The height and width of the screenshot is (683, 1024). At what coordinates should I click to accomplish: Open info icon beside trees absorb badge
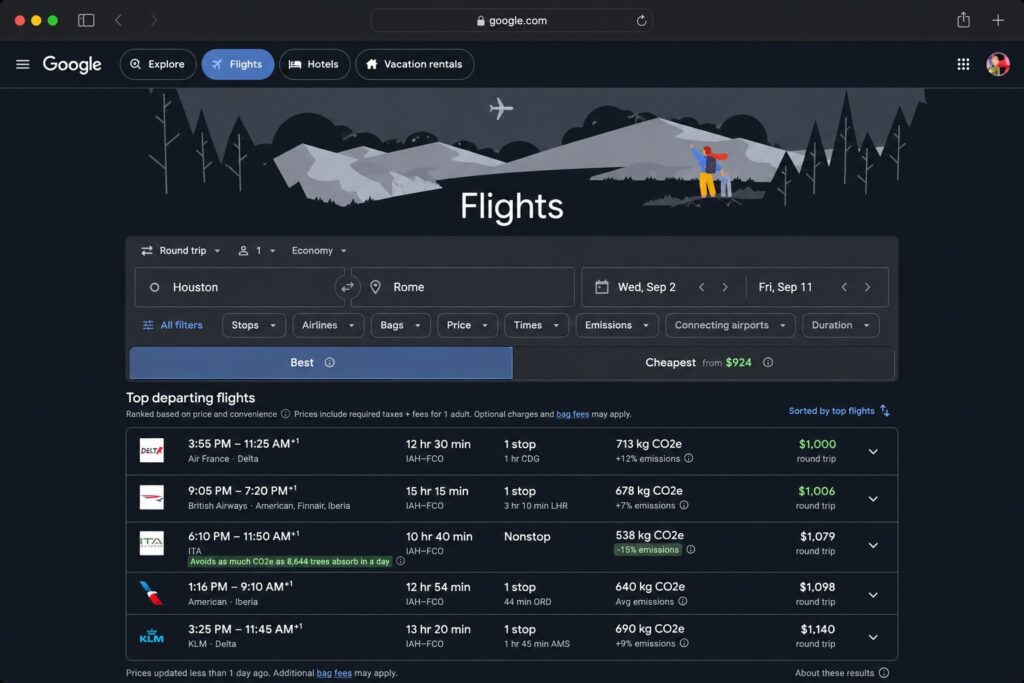click(x=400, y=561)
